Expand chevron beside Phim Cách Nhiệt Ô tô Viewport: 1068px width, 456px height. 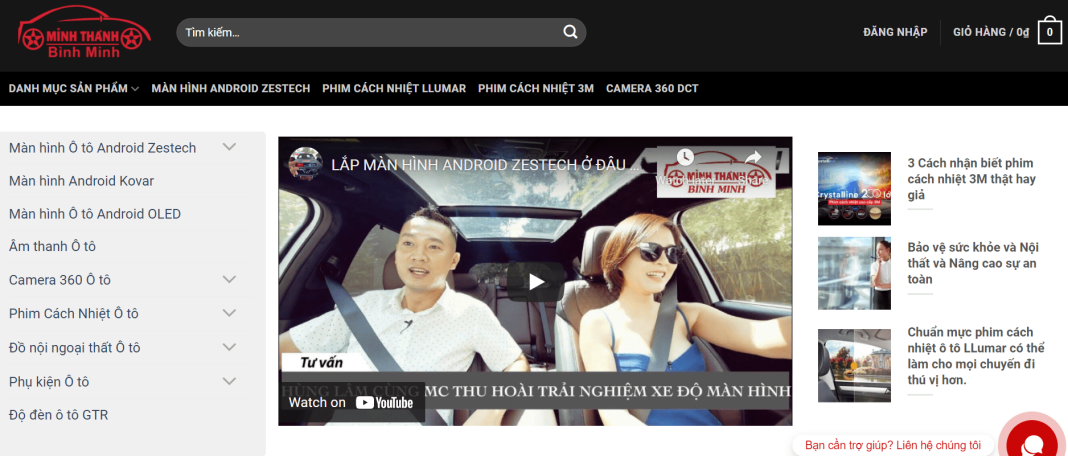click(230, 312)
